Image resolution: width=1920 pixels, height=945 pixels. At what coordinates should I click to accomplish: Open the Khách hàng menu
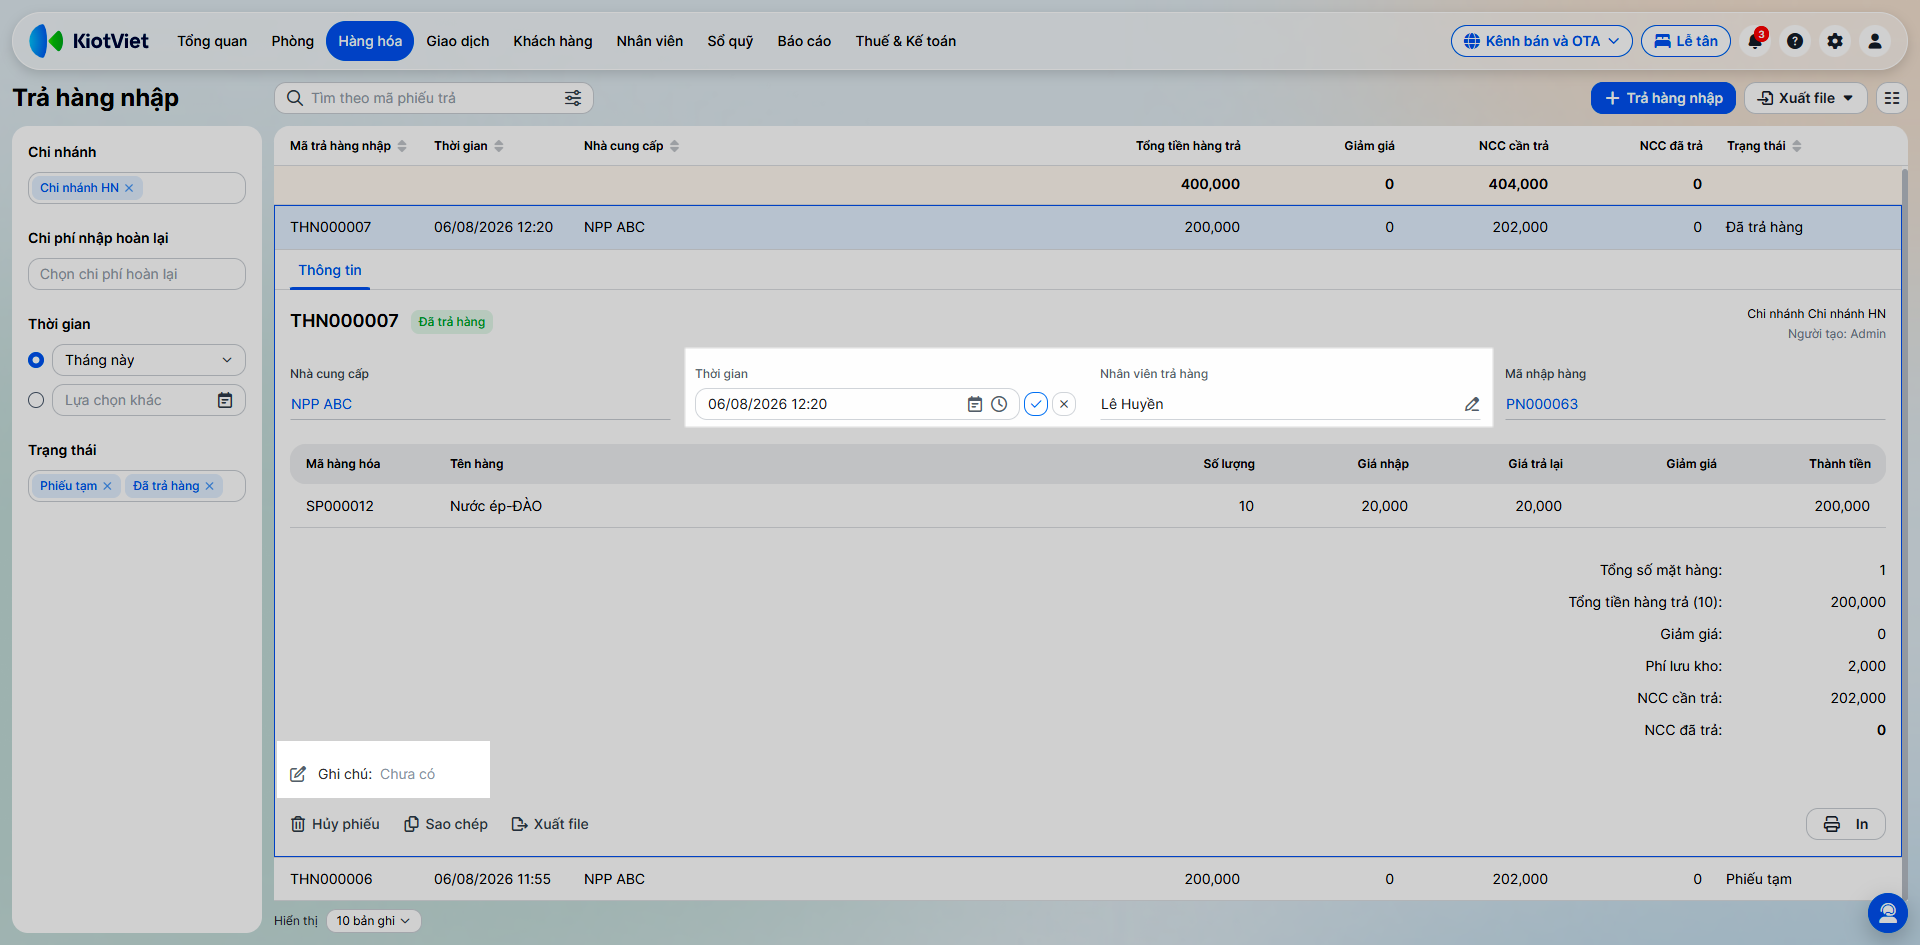pos(553,41)
